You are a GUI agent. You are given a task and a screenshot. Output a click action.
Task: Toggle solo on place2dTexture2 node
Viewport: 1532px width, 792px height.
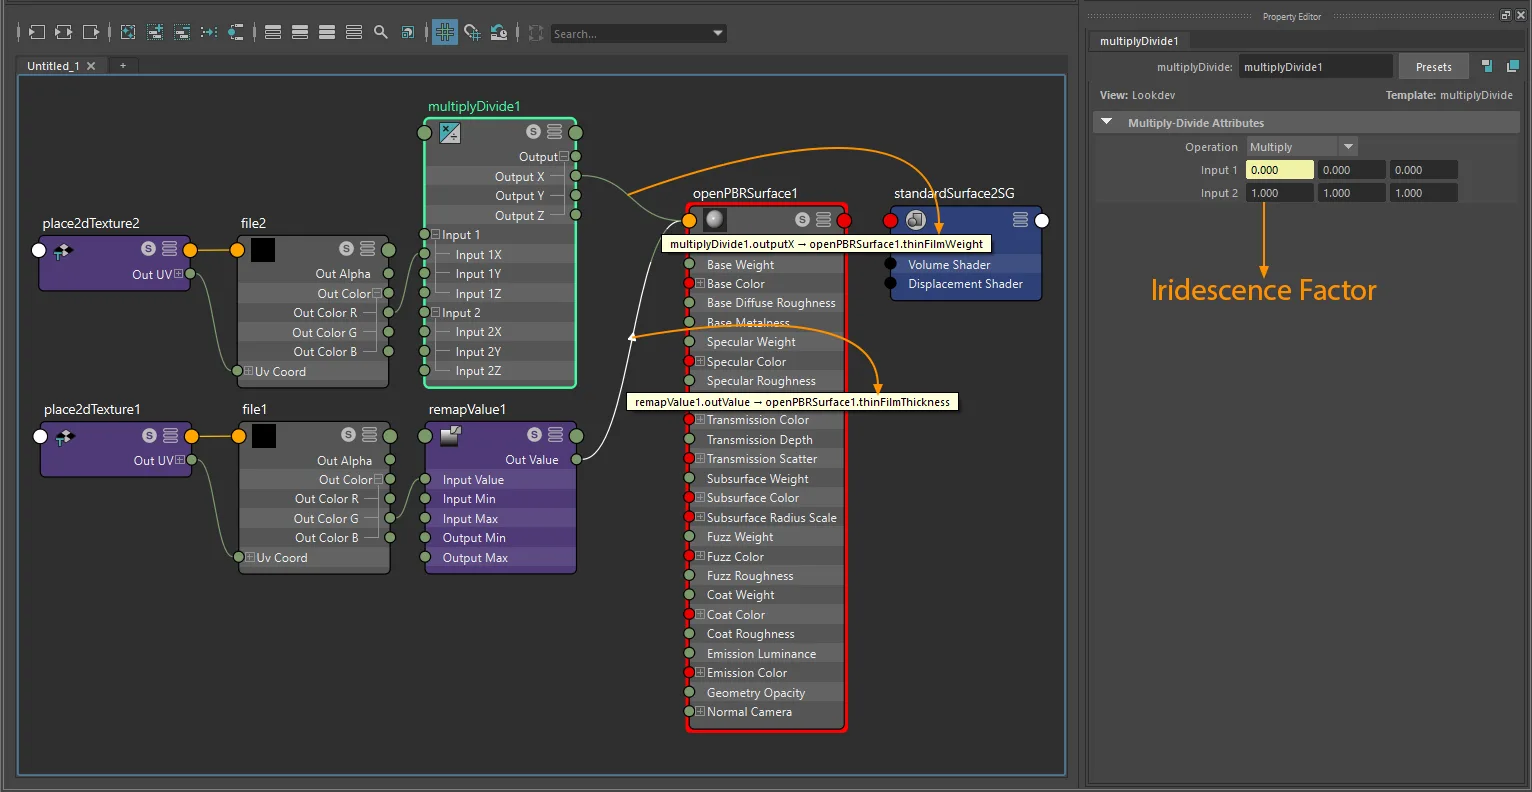click(x=148, y=248)
